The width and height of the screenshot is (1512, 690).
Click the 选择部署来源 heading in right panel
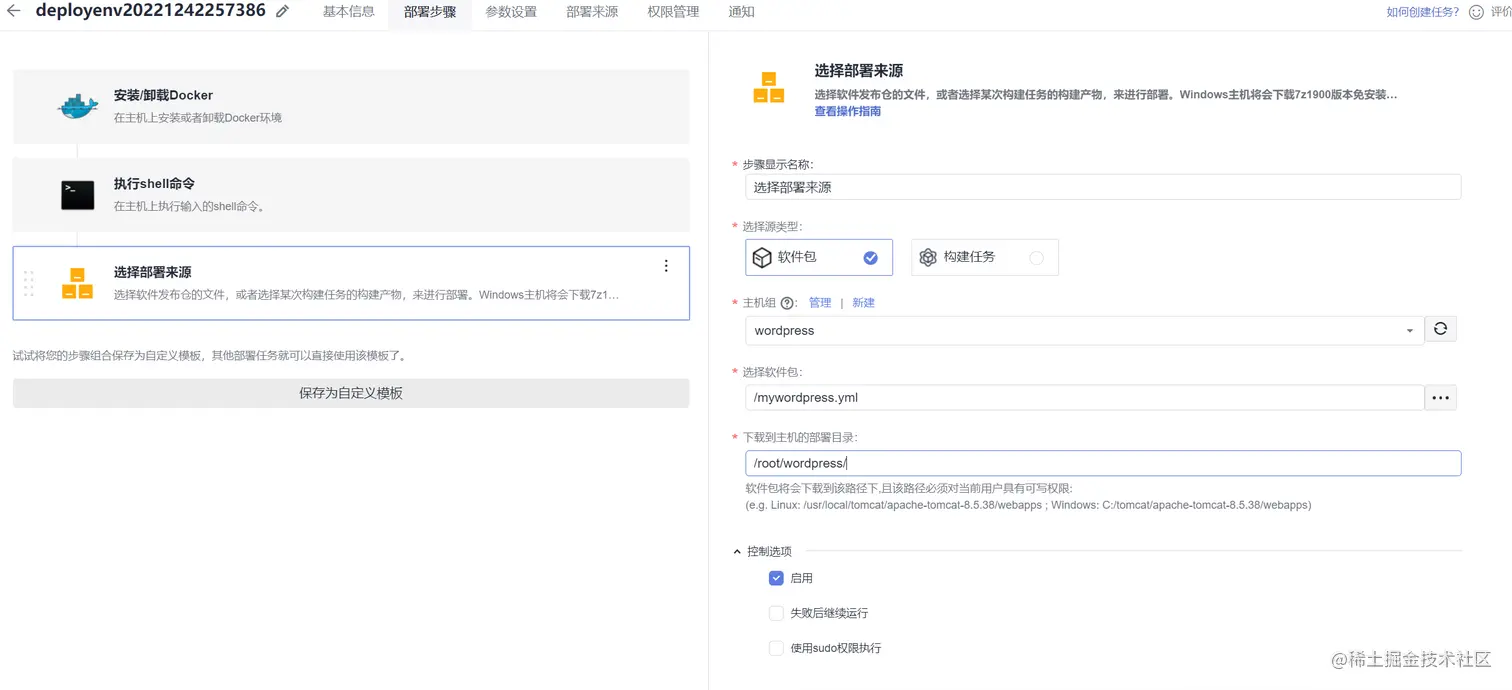click(x=859, y=71)
